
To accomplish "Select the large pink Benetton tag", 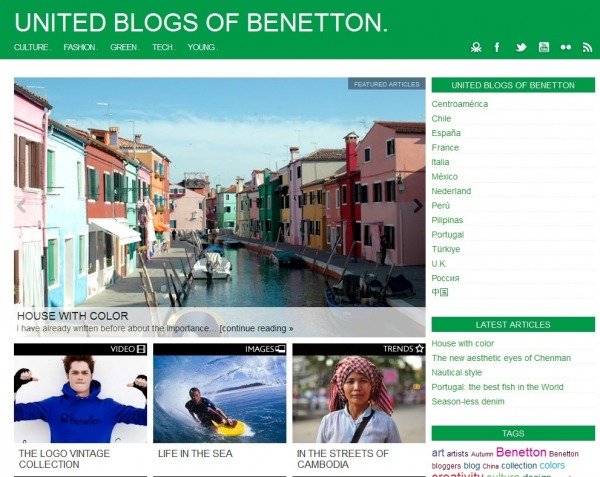I will 521,452.
